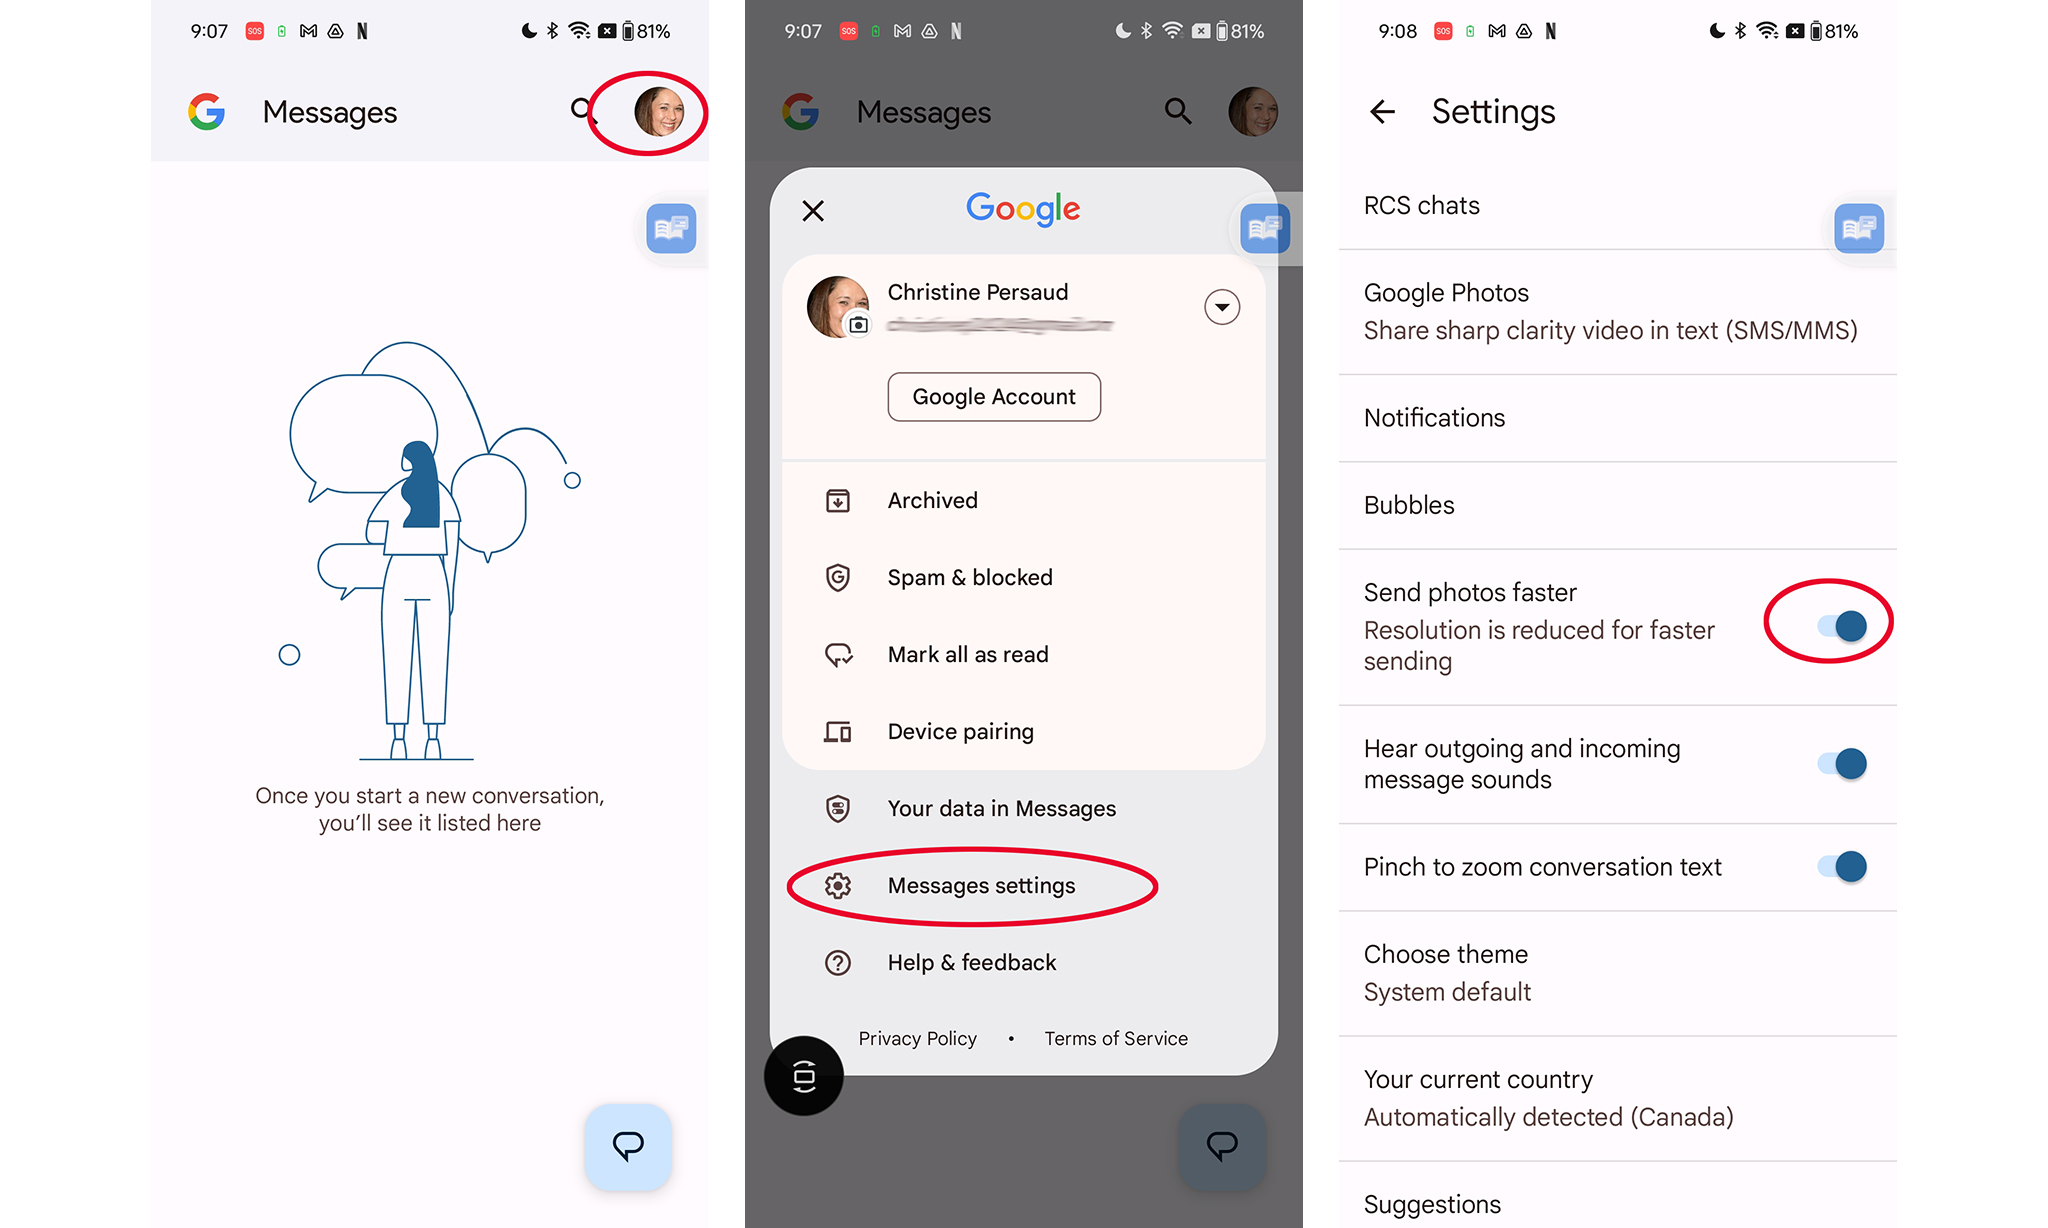Tap the search icon in Messages
The image size is (2048, 1228).
click(x=580, y=113)
